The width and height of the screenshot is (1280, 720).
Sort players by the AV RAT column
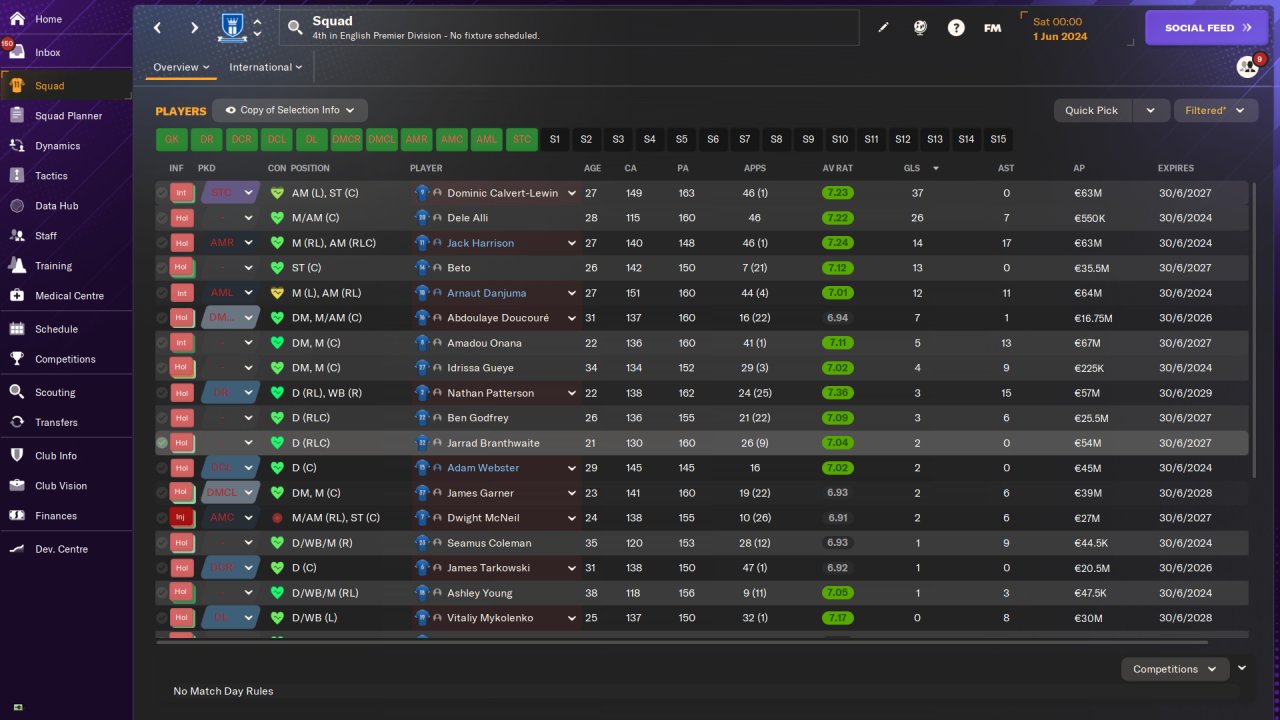point(837,168)
